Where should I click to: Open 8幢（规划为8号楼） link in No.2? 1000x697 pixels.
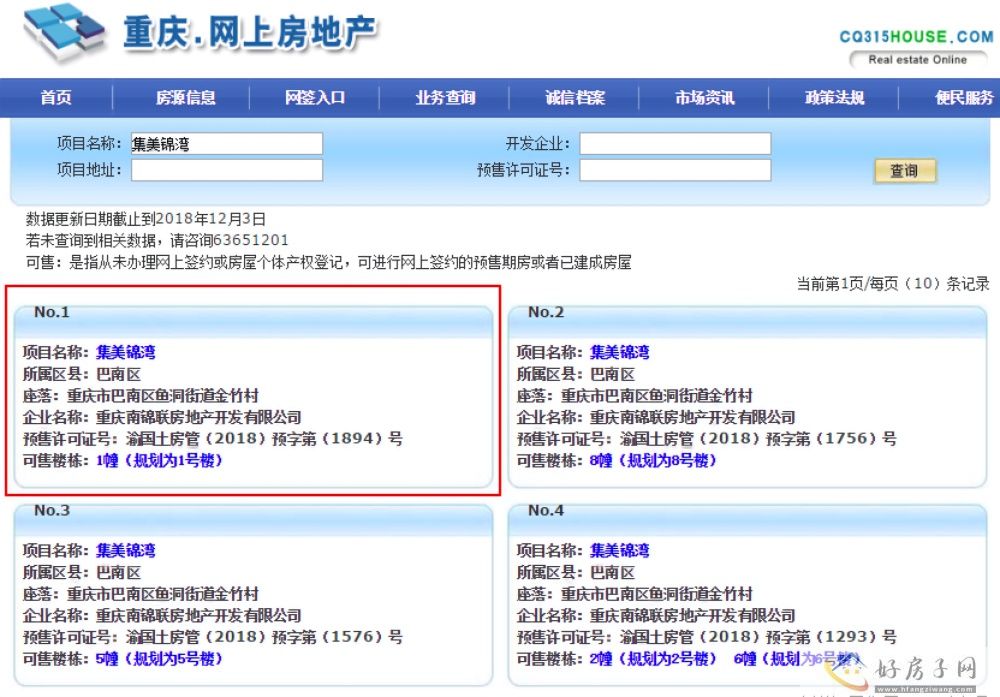point(653,461)
